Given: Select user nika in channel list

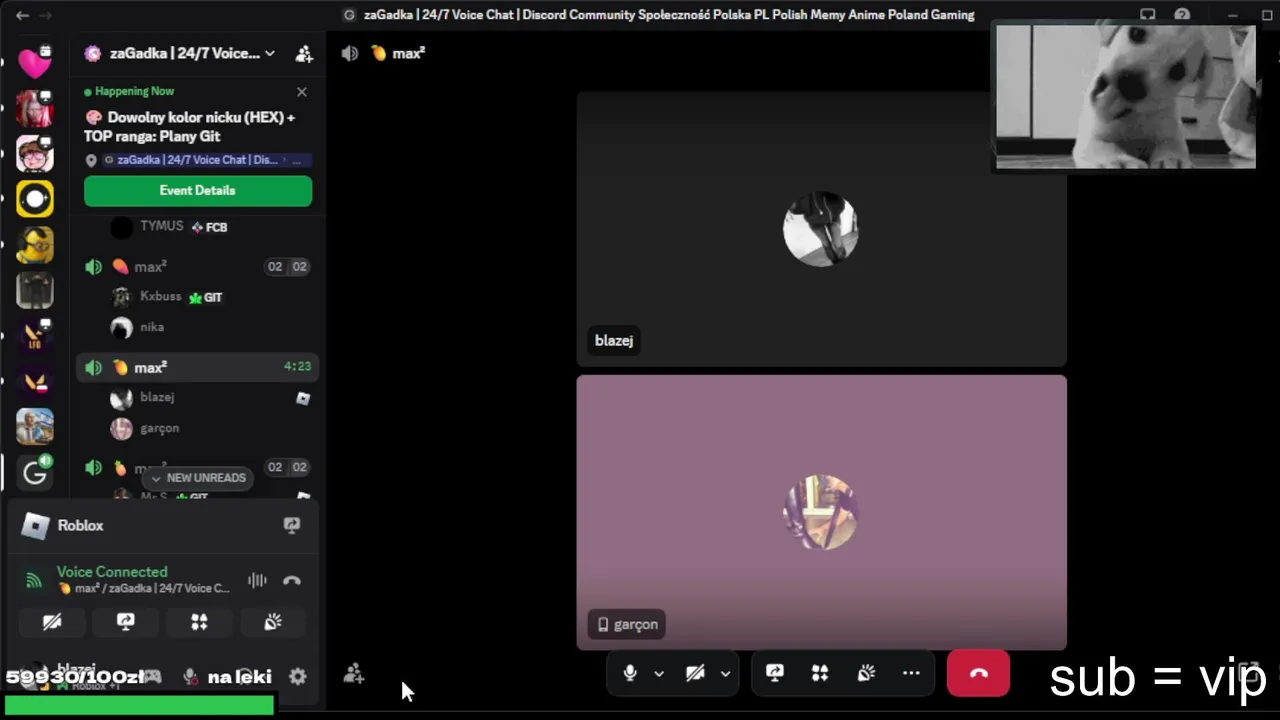Looking at the screenshot, I should (152, 327).
